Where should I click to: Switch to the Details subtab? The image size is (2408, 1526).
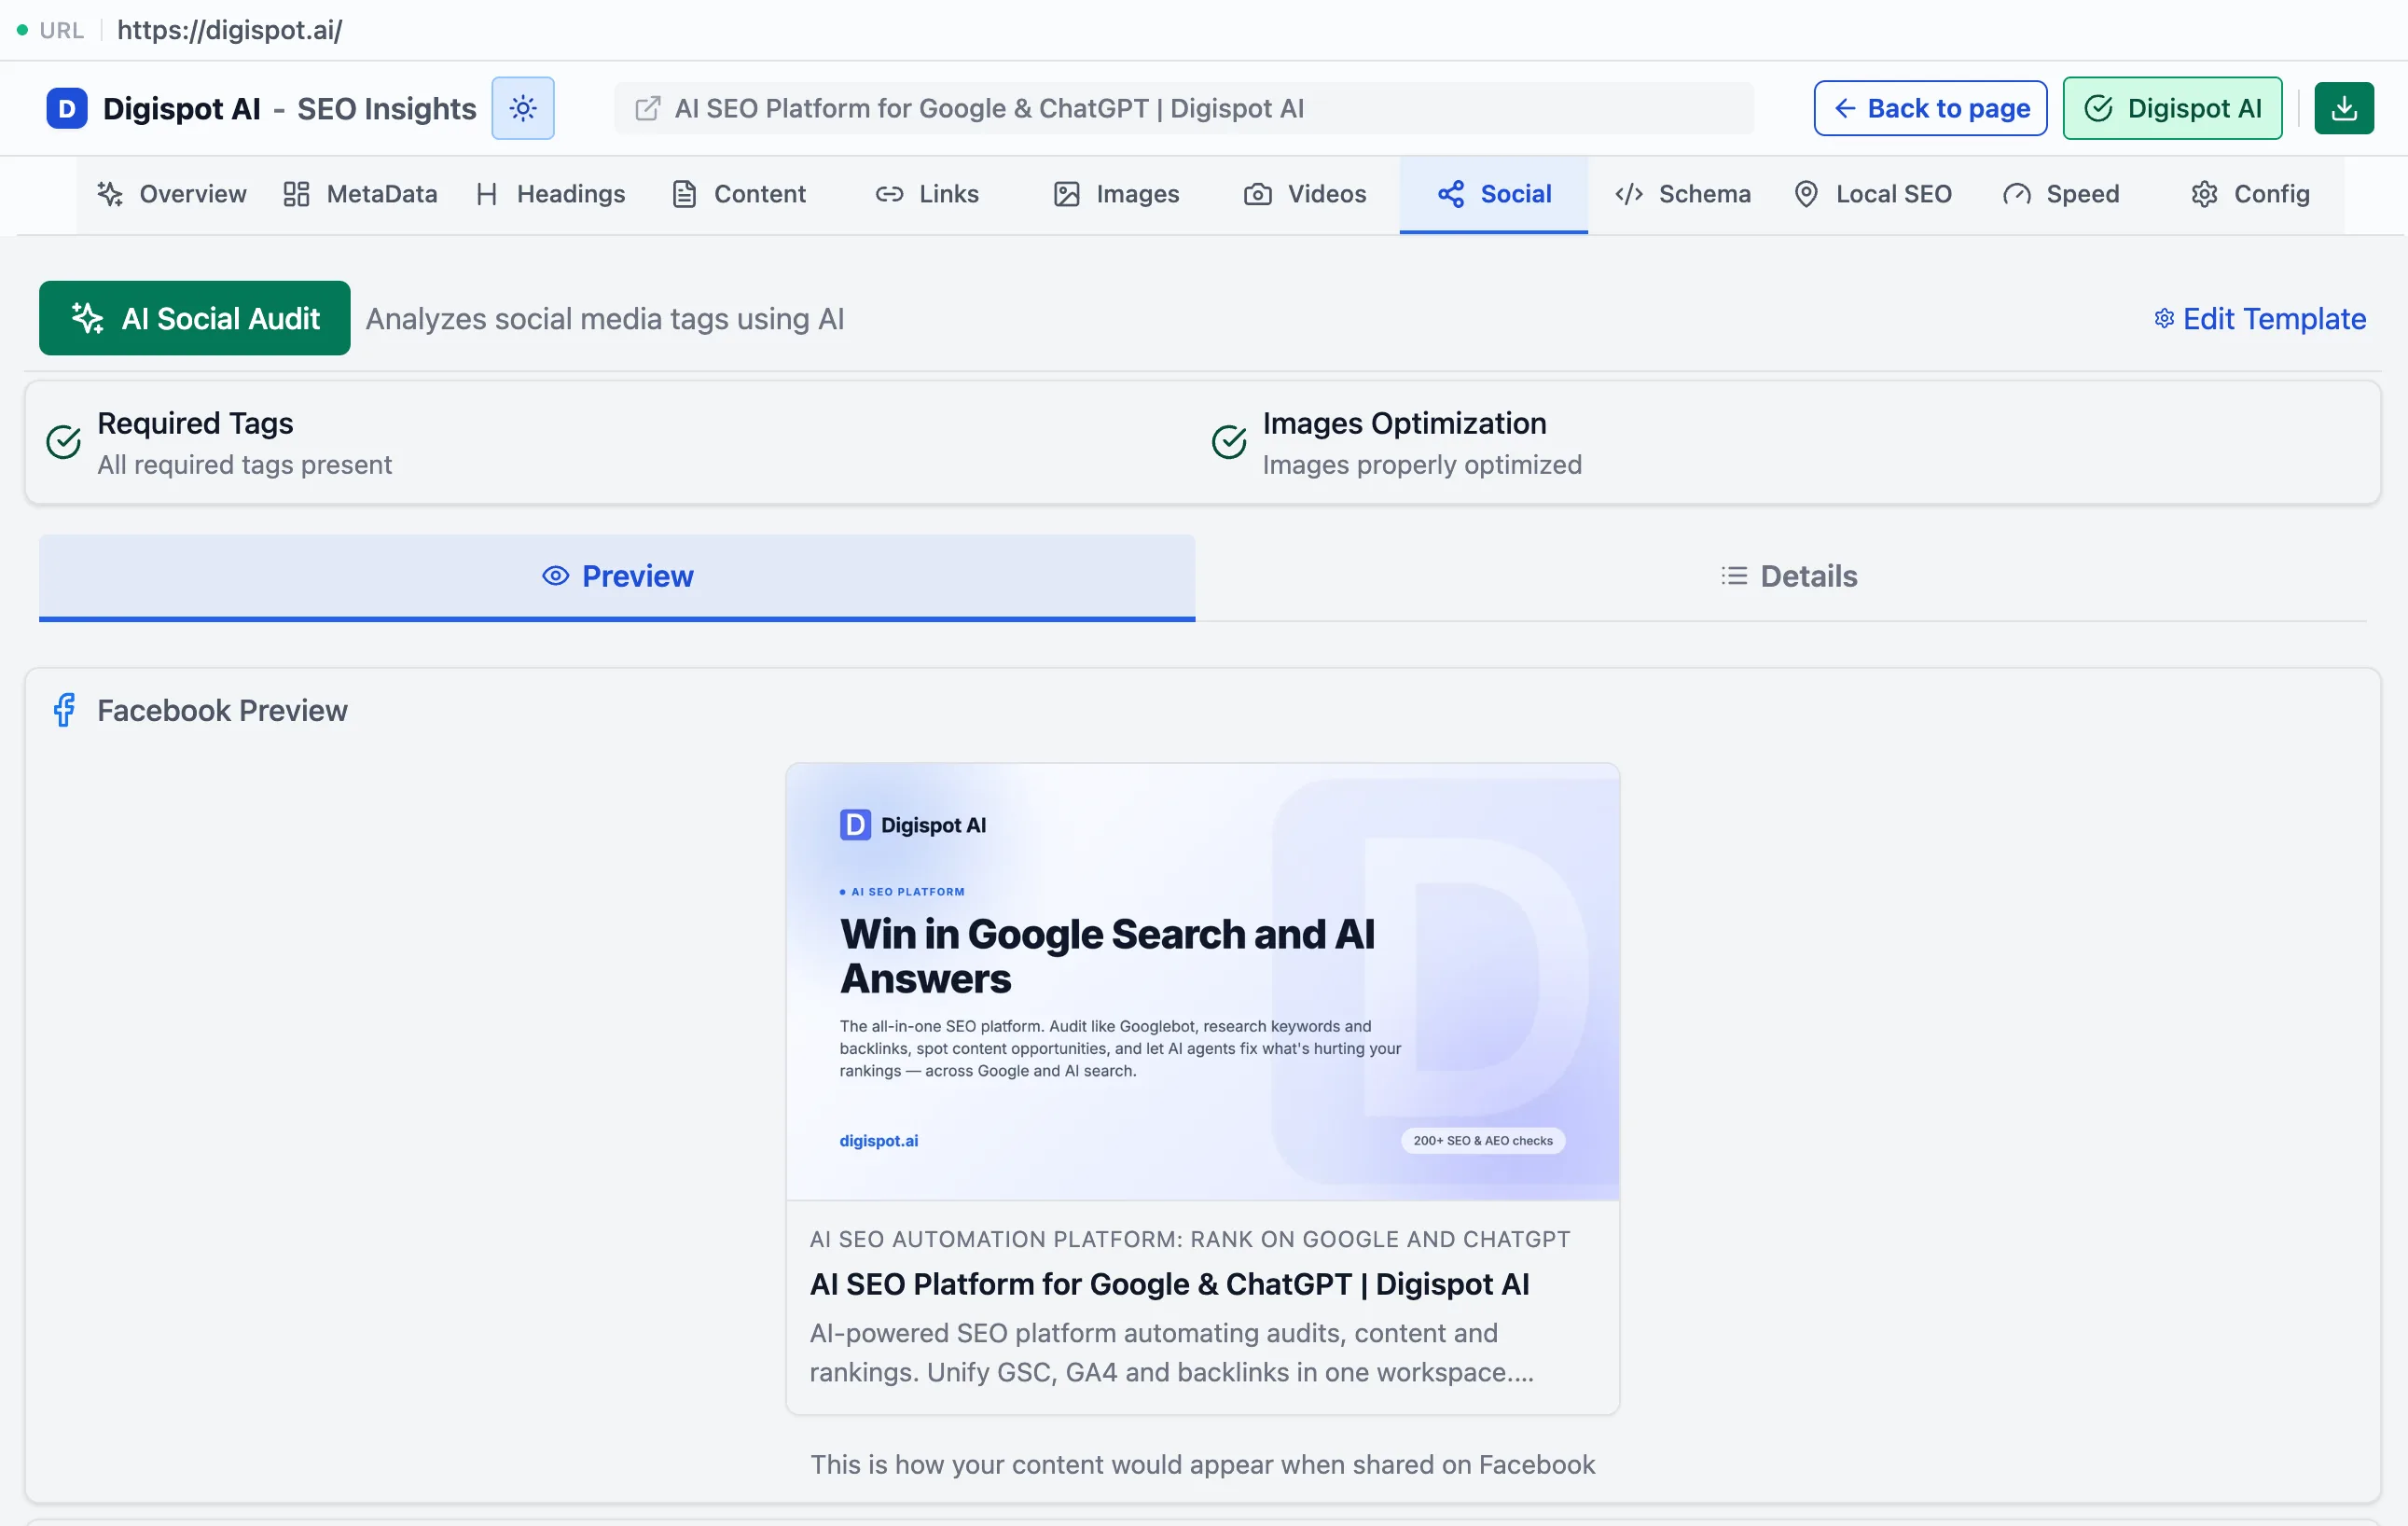pos(1789,577)
